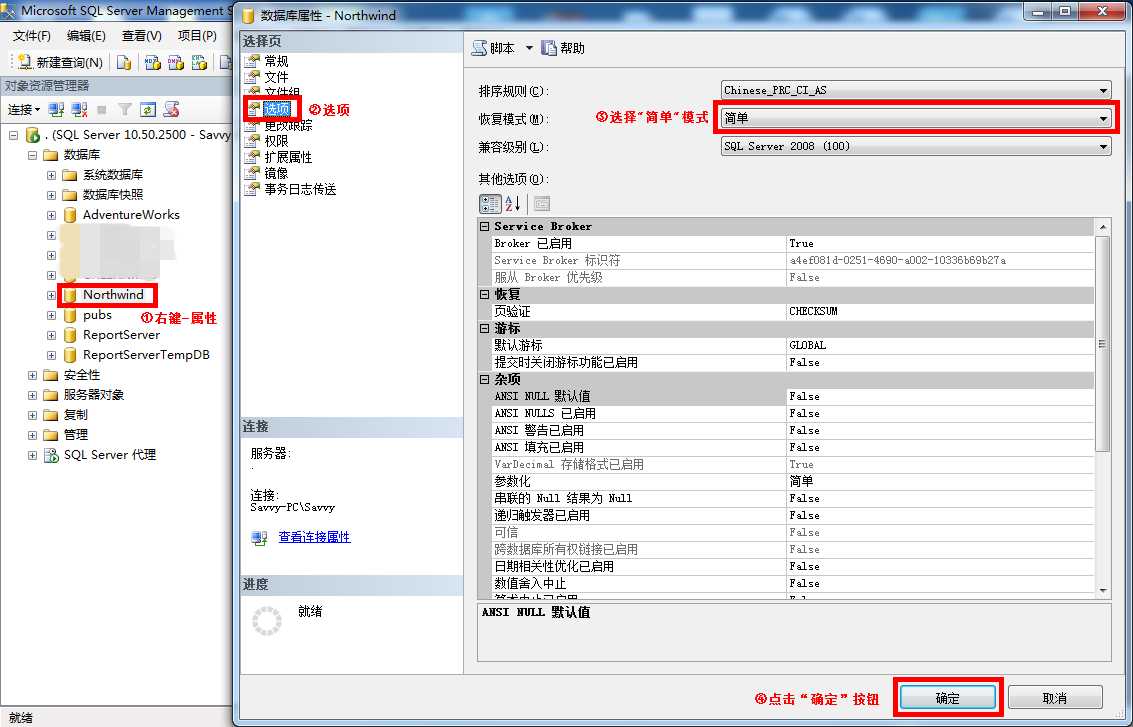Select the 权限 page in the dialog
Screen dimensions: 1133x727
point(276,142)
